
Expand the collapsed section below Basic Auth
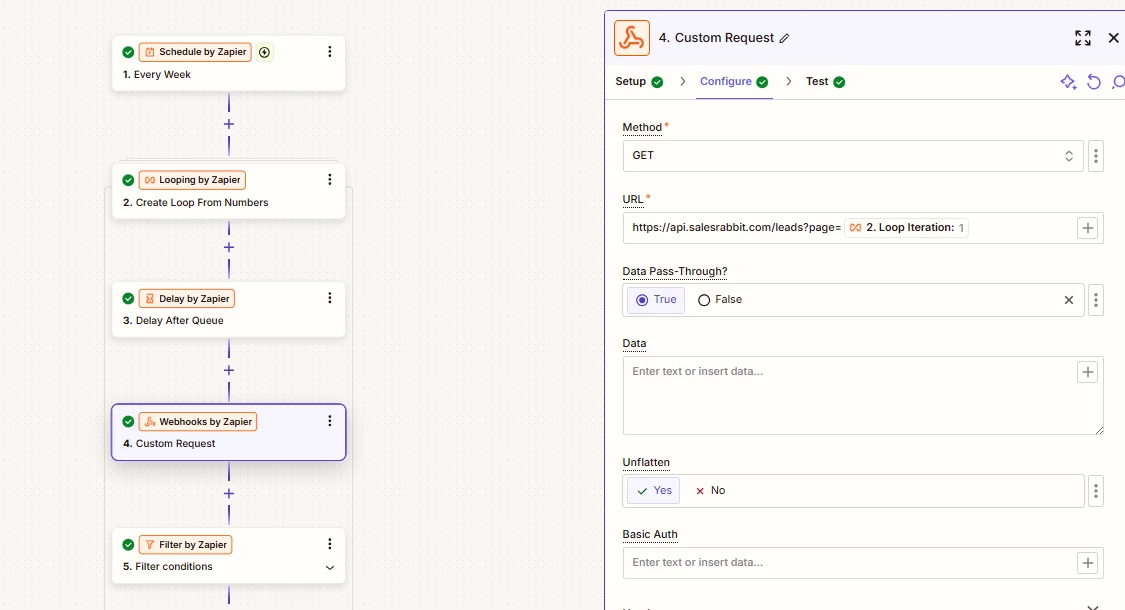point(1092,606)
